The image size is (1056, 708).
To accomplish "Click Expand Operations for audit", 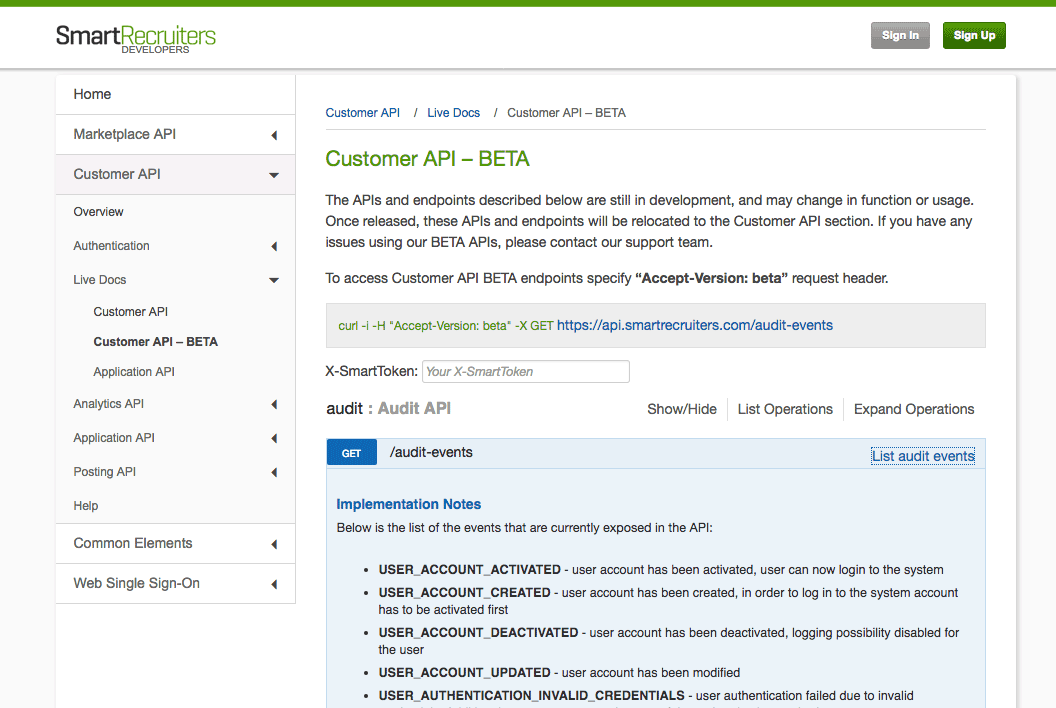I will pos(914,410).
